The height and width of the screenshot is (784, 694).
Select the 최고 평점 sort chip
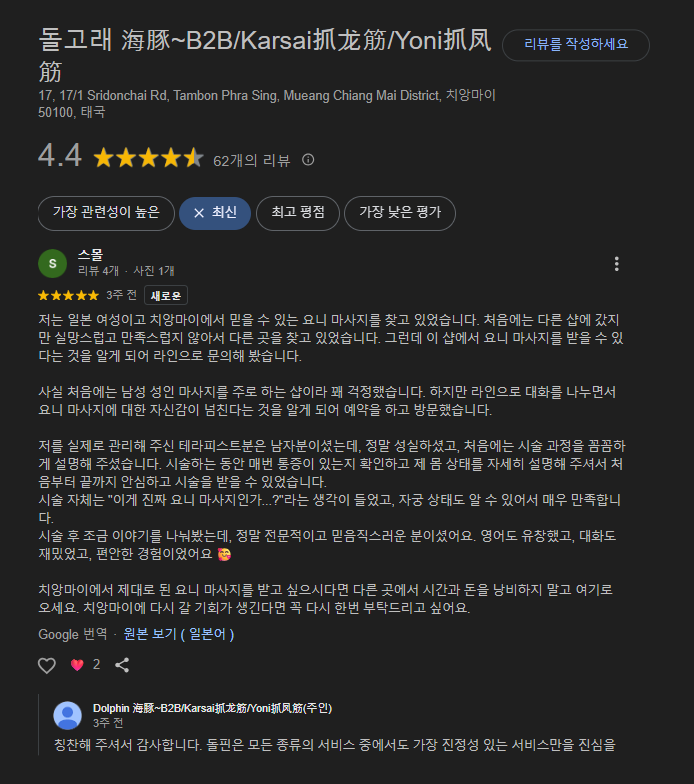(x=298, y=213)
